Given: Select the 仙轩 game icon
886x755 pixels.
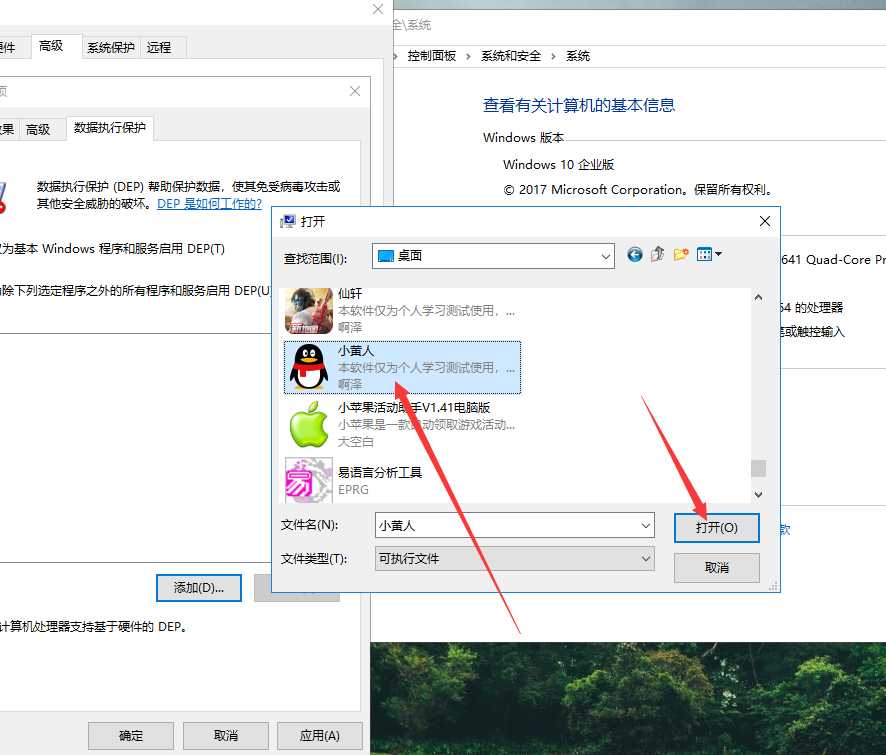Looking at the screenshot, I should 309,310.
